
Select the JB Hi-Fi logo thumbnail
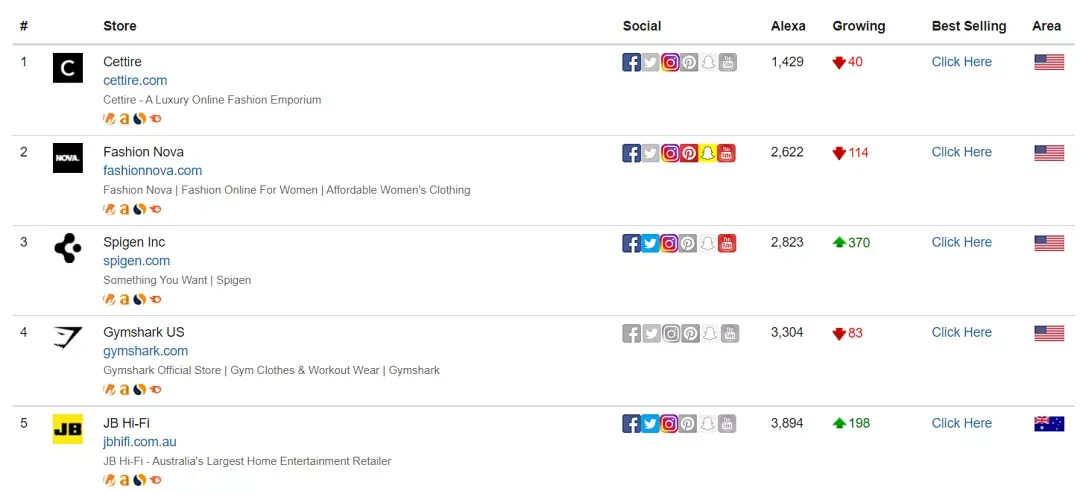coord(68,429)
